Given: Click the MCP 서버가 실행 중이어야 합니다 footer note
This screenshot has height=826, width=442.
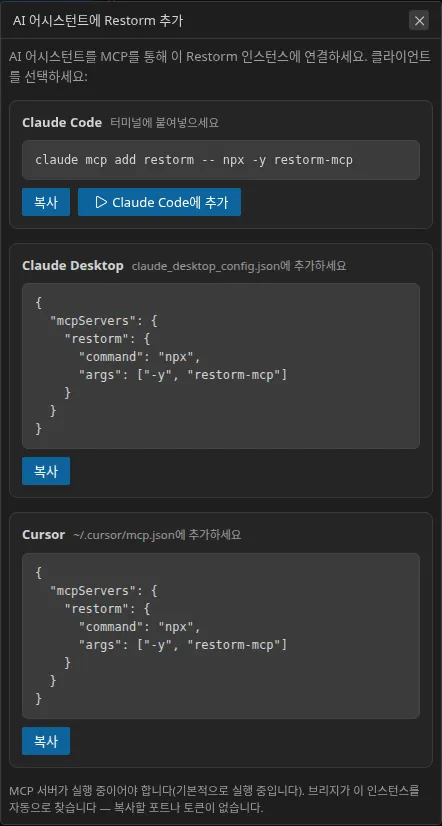Looking at the screenshot, I should pyautogui.click(x=214, y=799).
